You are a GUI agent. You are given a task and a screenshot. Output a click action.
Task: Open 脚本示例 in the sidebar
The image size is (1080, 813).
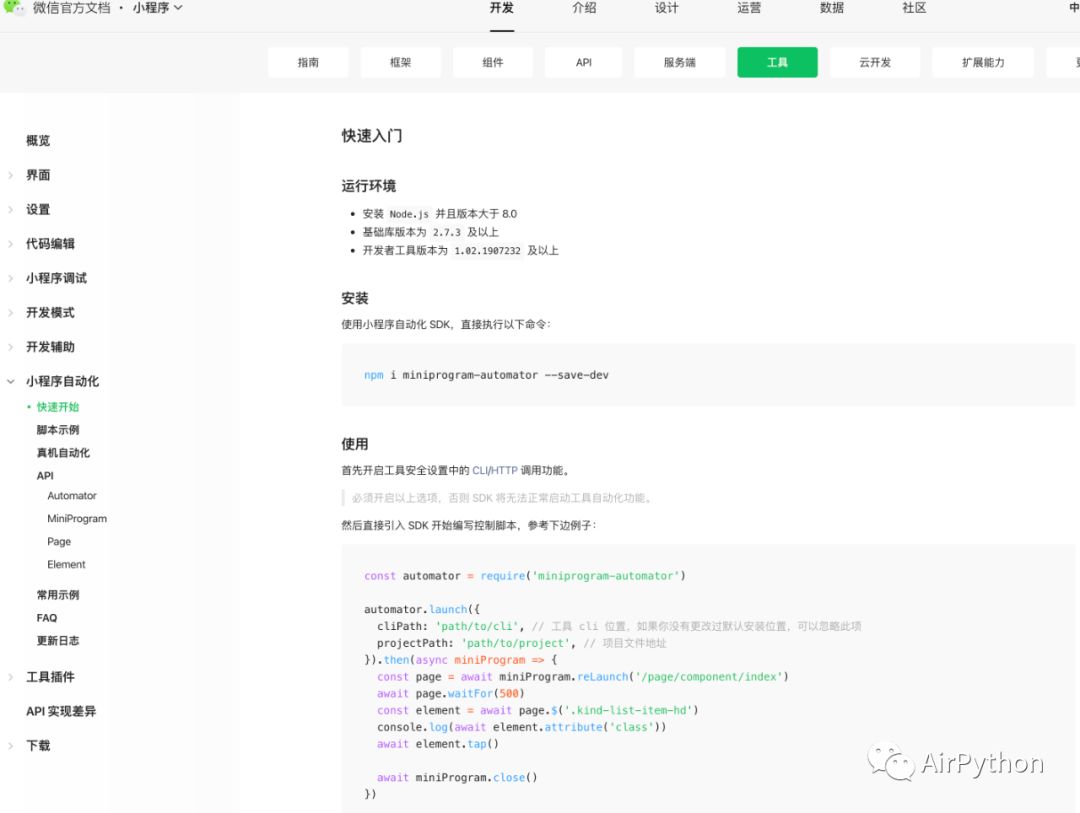(58, 430)
